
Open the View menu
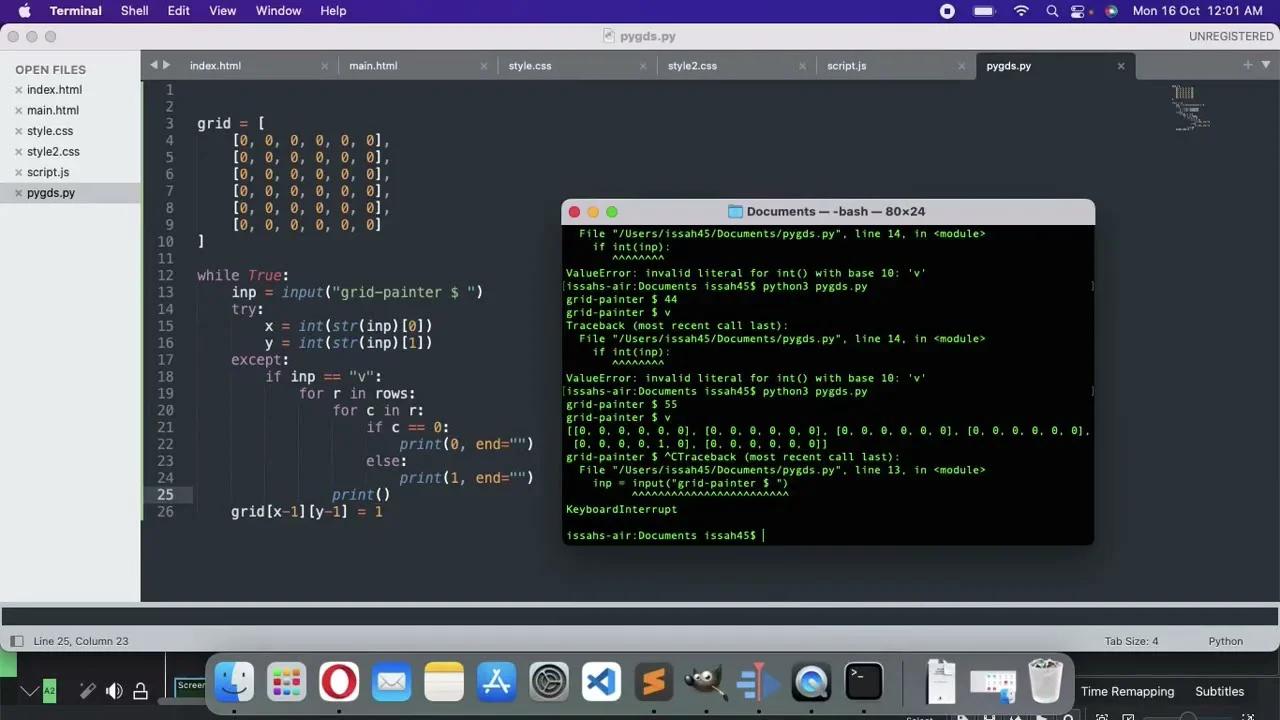coord(223,11)
